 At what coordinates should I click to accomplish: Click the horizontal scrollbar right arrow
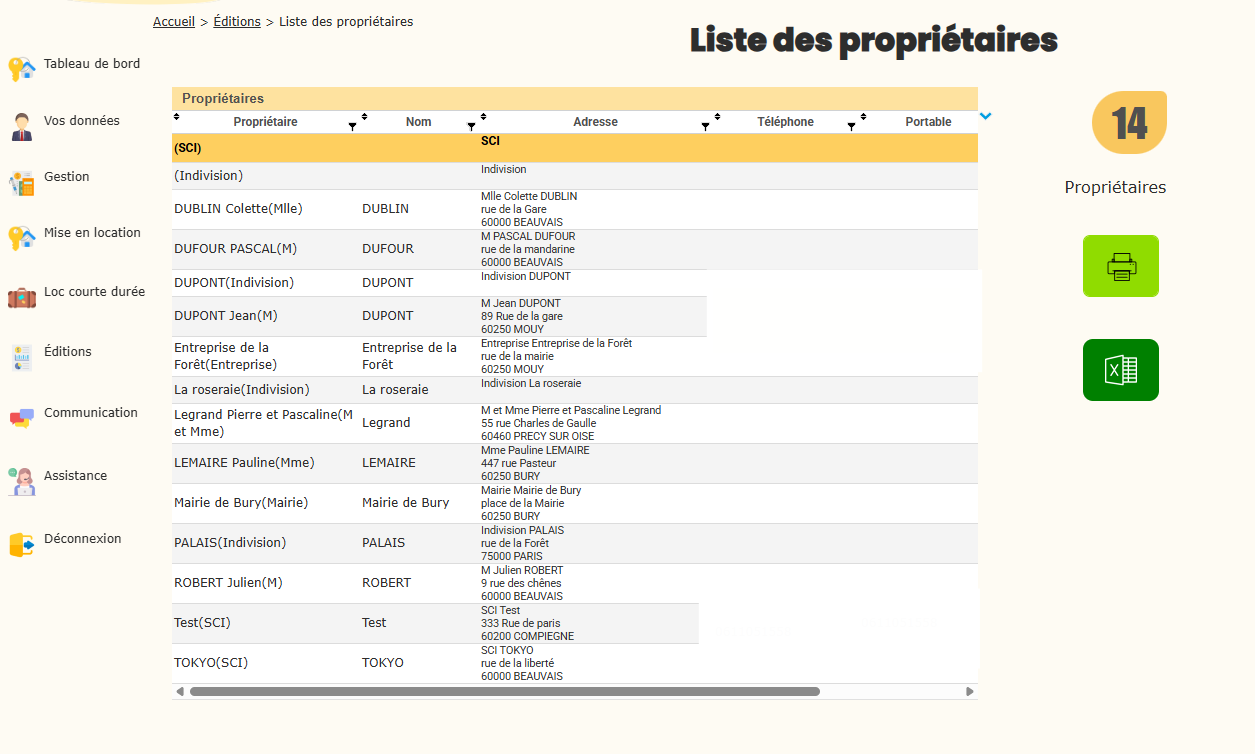tap(969, 691)
